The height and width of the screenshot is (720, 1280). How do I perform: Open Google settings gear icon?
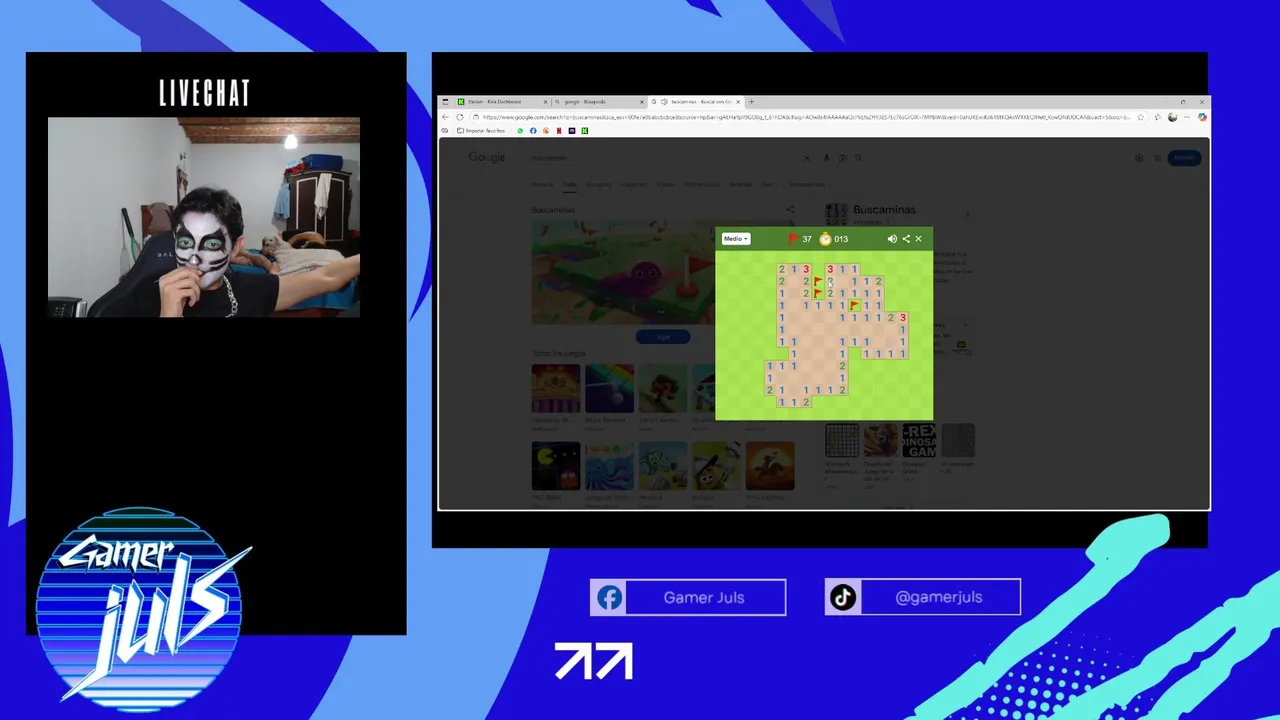pos(1139,158)
